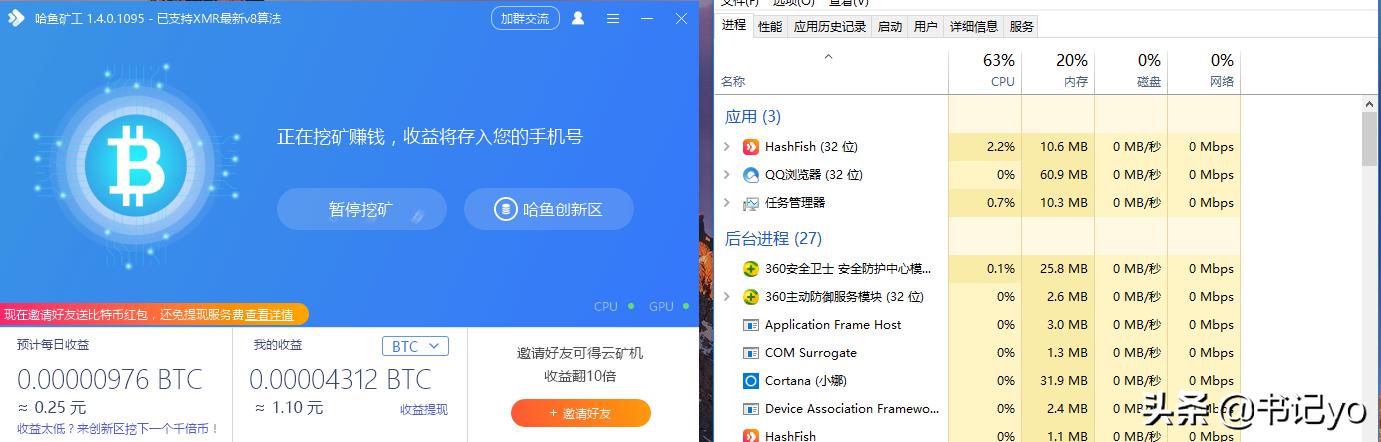The image size is (1381, 442).
Task: Click the user account profile icon
Action: pyautogui.click(x=578, y=18)
